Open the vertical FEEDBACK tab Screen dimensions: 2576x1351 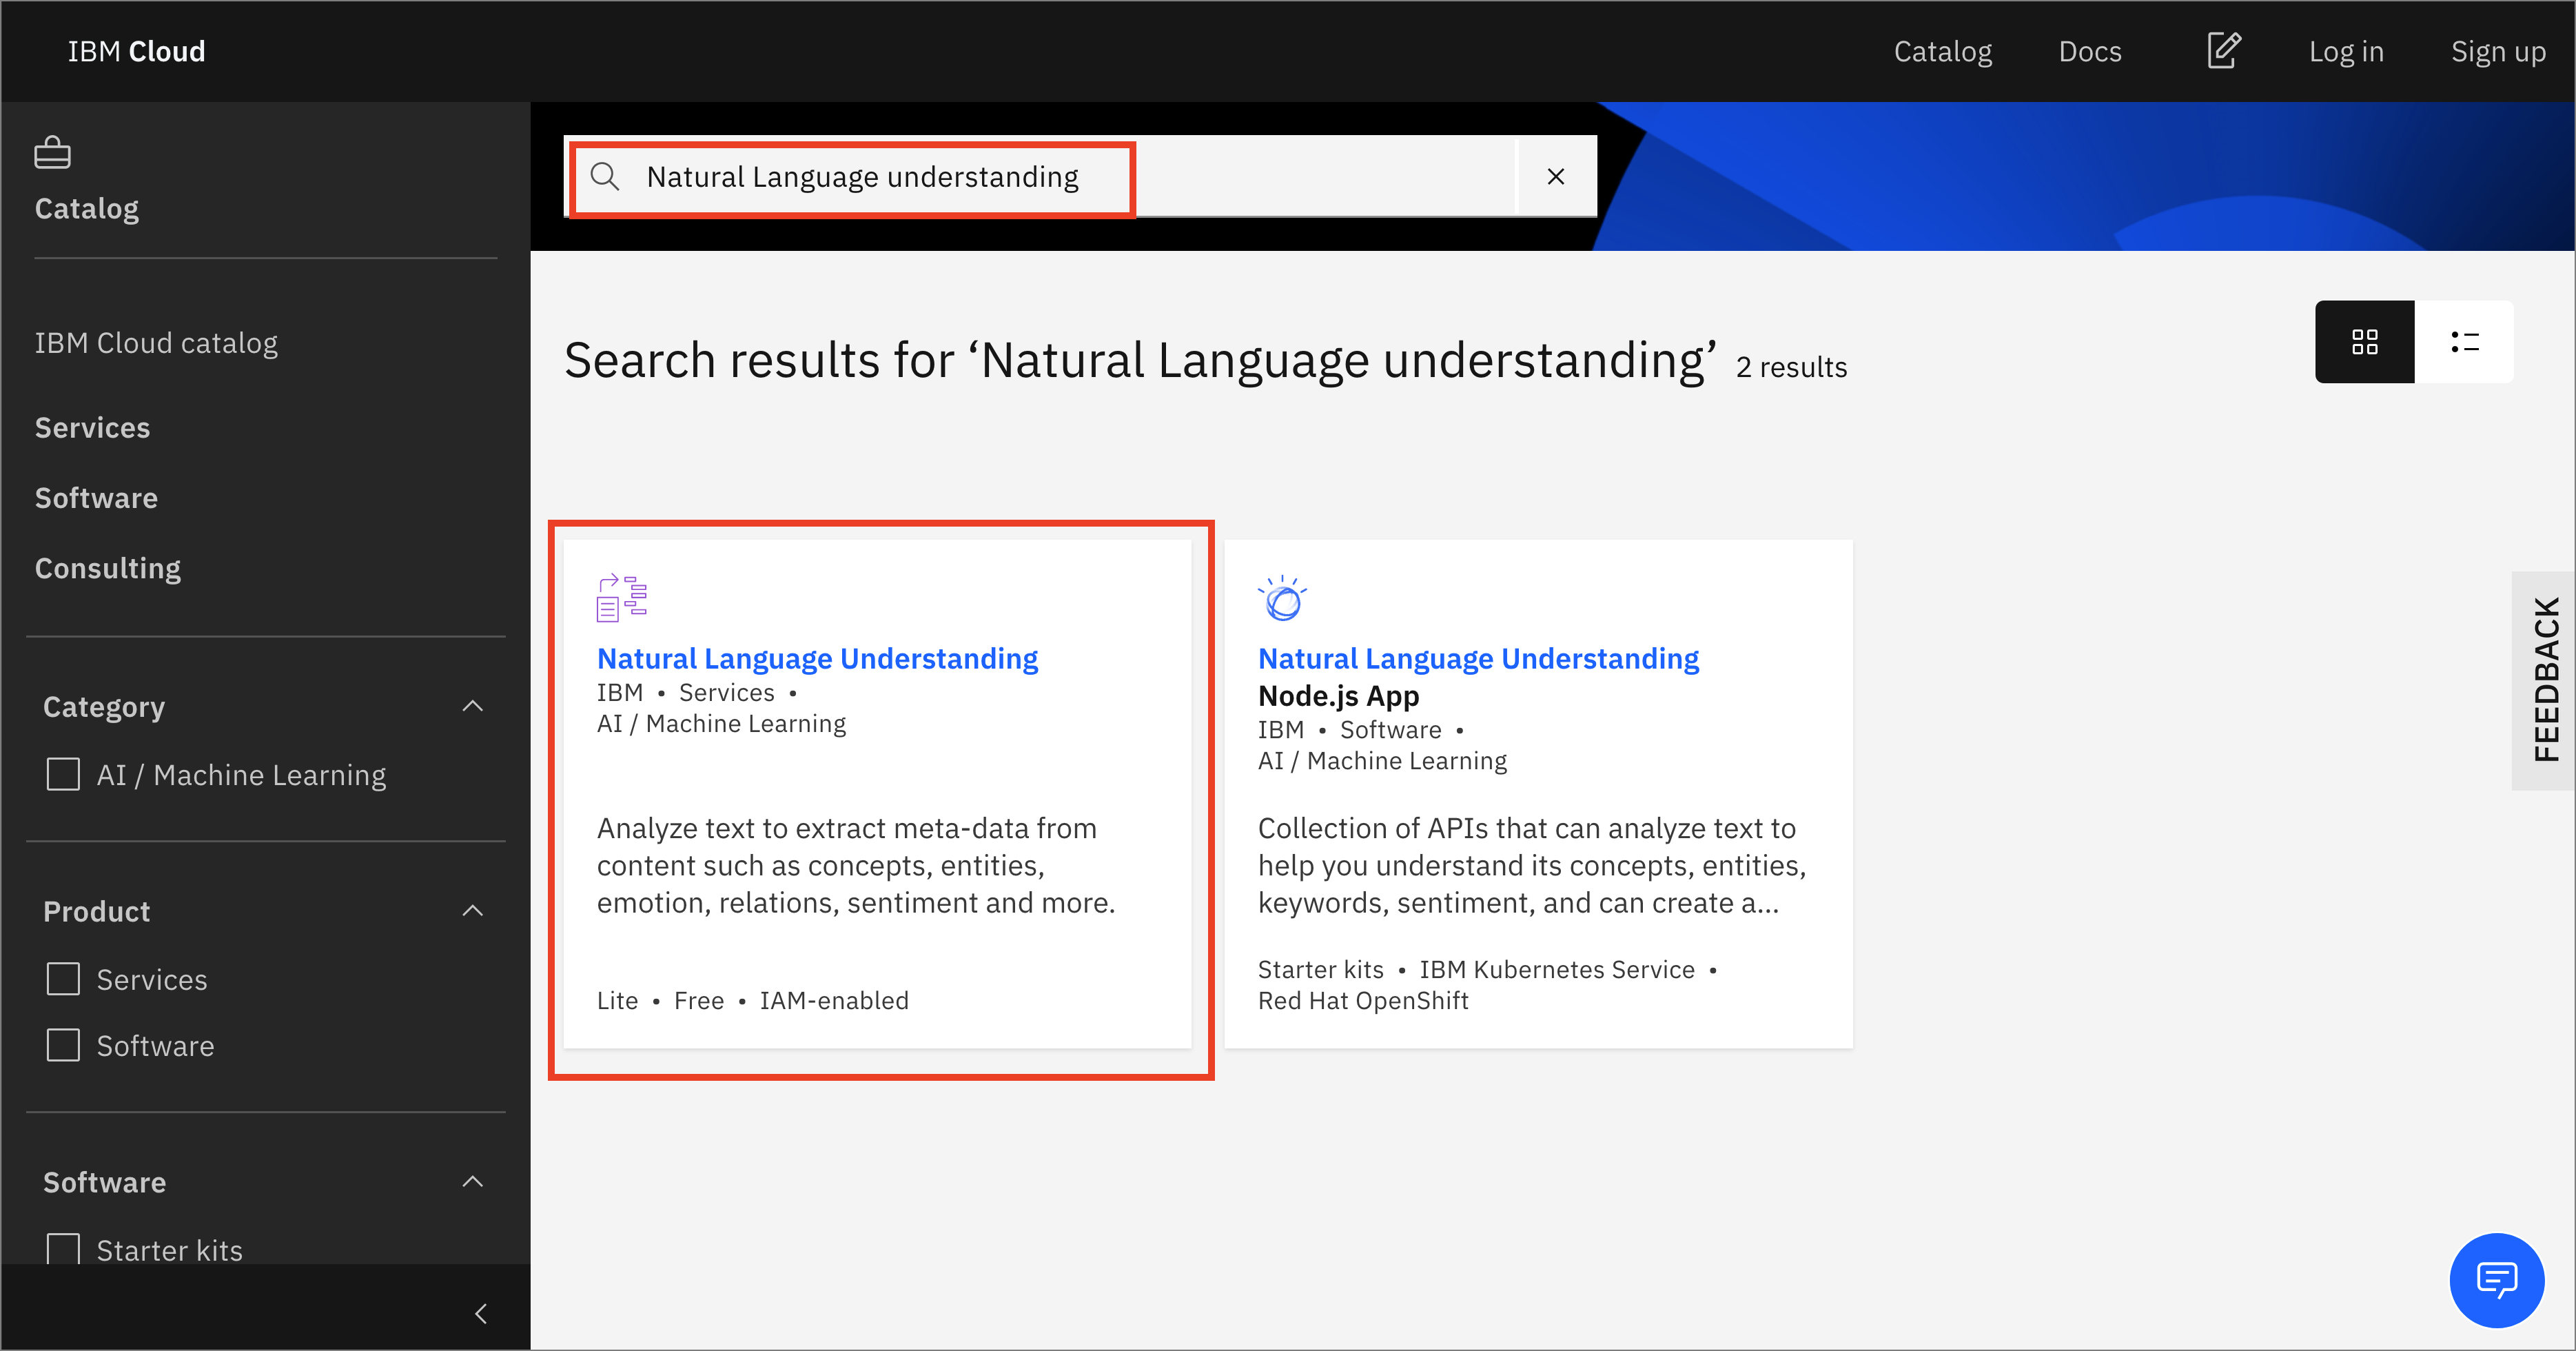tap(2544, 680)
